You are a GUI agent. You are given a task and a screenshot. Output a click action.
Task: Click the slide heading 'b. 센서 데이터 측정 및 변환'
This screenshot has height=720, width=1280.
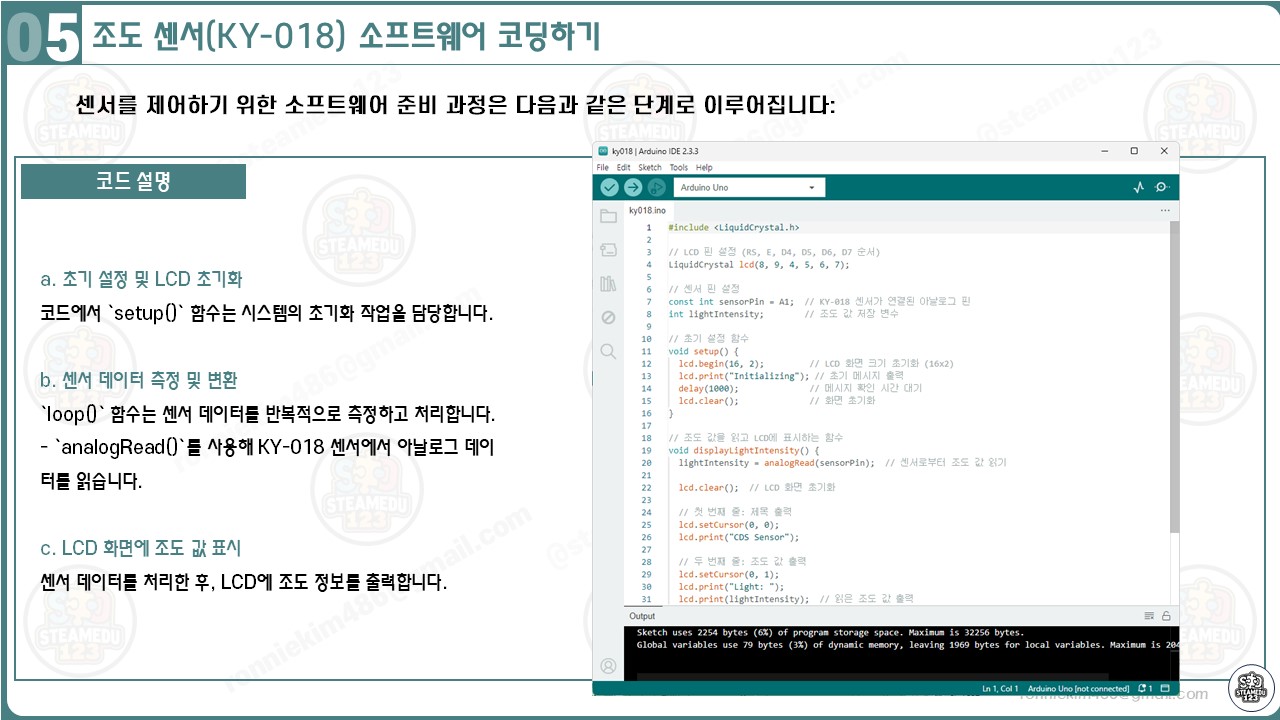[139, 381]
